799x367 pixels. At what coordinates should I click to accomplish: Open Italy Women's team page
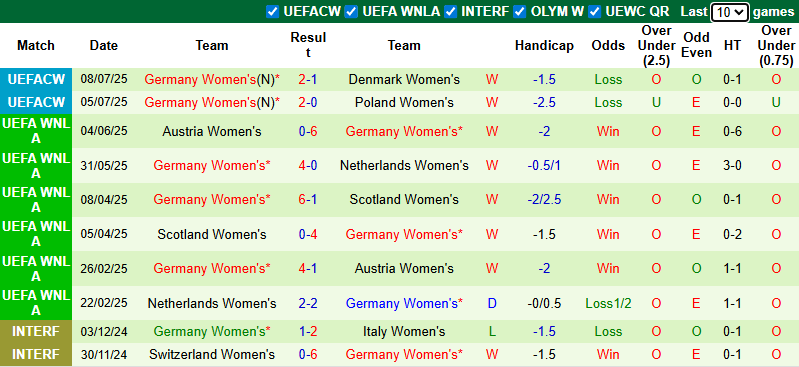coord(404,332)
